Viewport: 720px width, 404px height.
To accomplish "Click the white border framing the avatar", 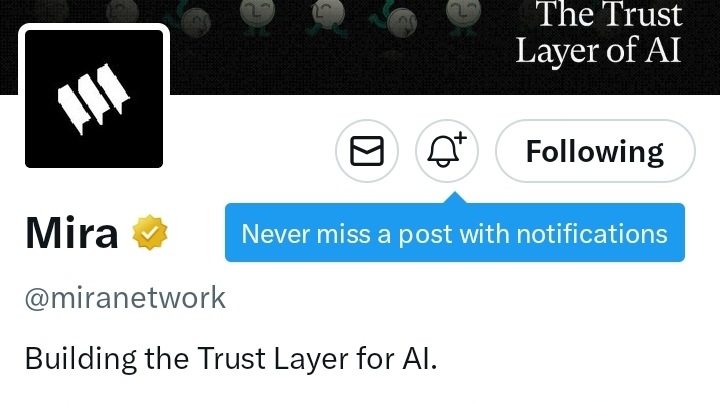I will (x=94, y=27).
